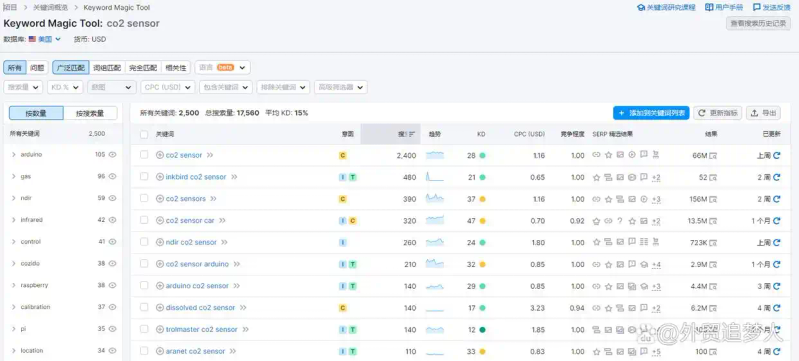Screen dimensions: 799x361
Task: Open SERP view for co2 sensors results
Action: [x=713, y=199]
